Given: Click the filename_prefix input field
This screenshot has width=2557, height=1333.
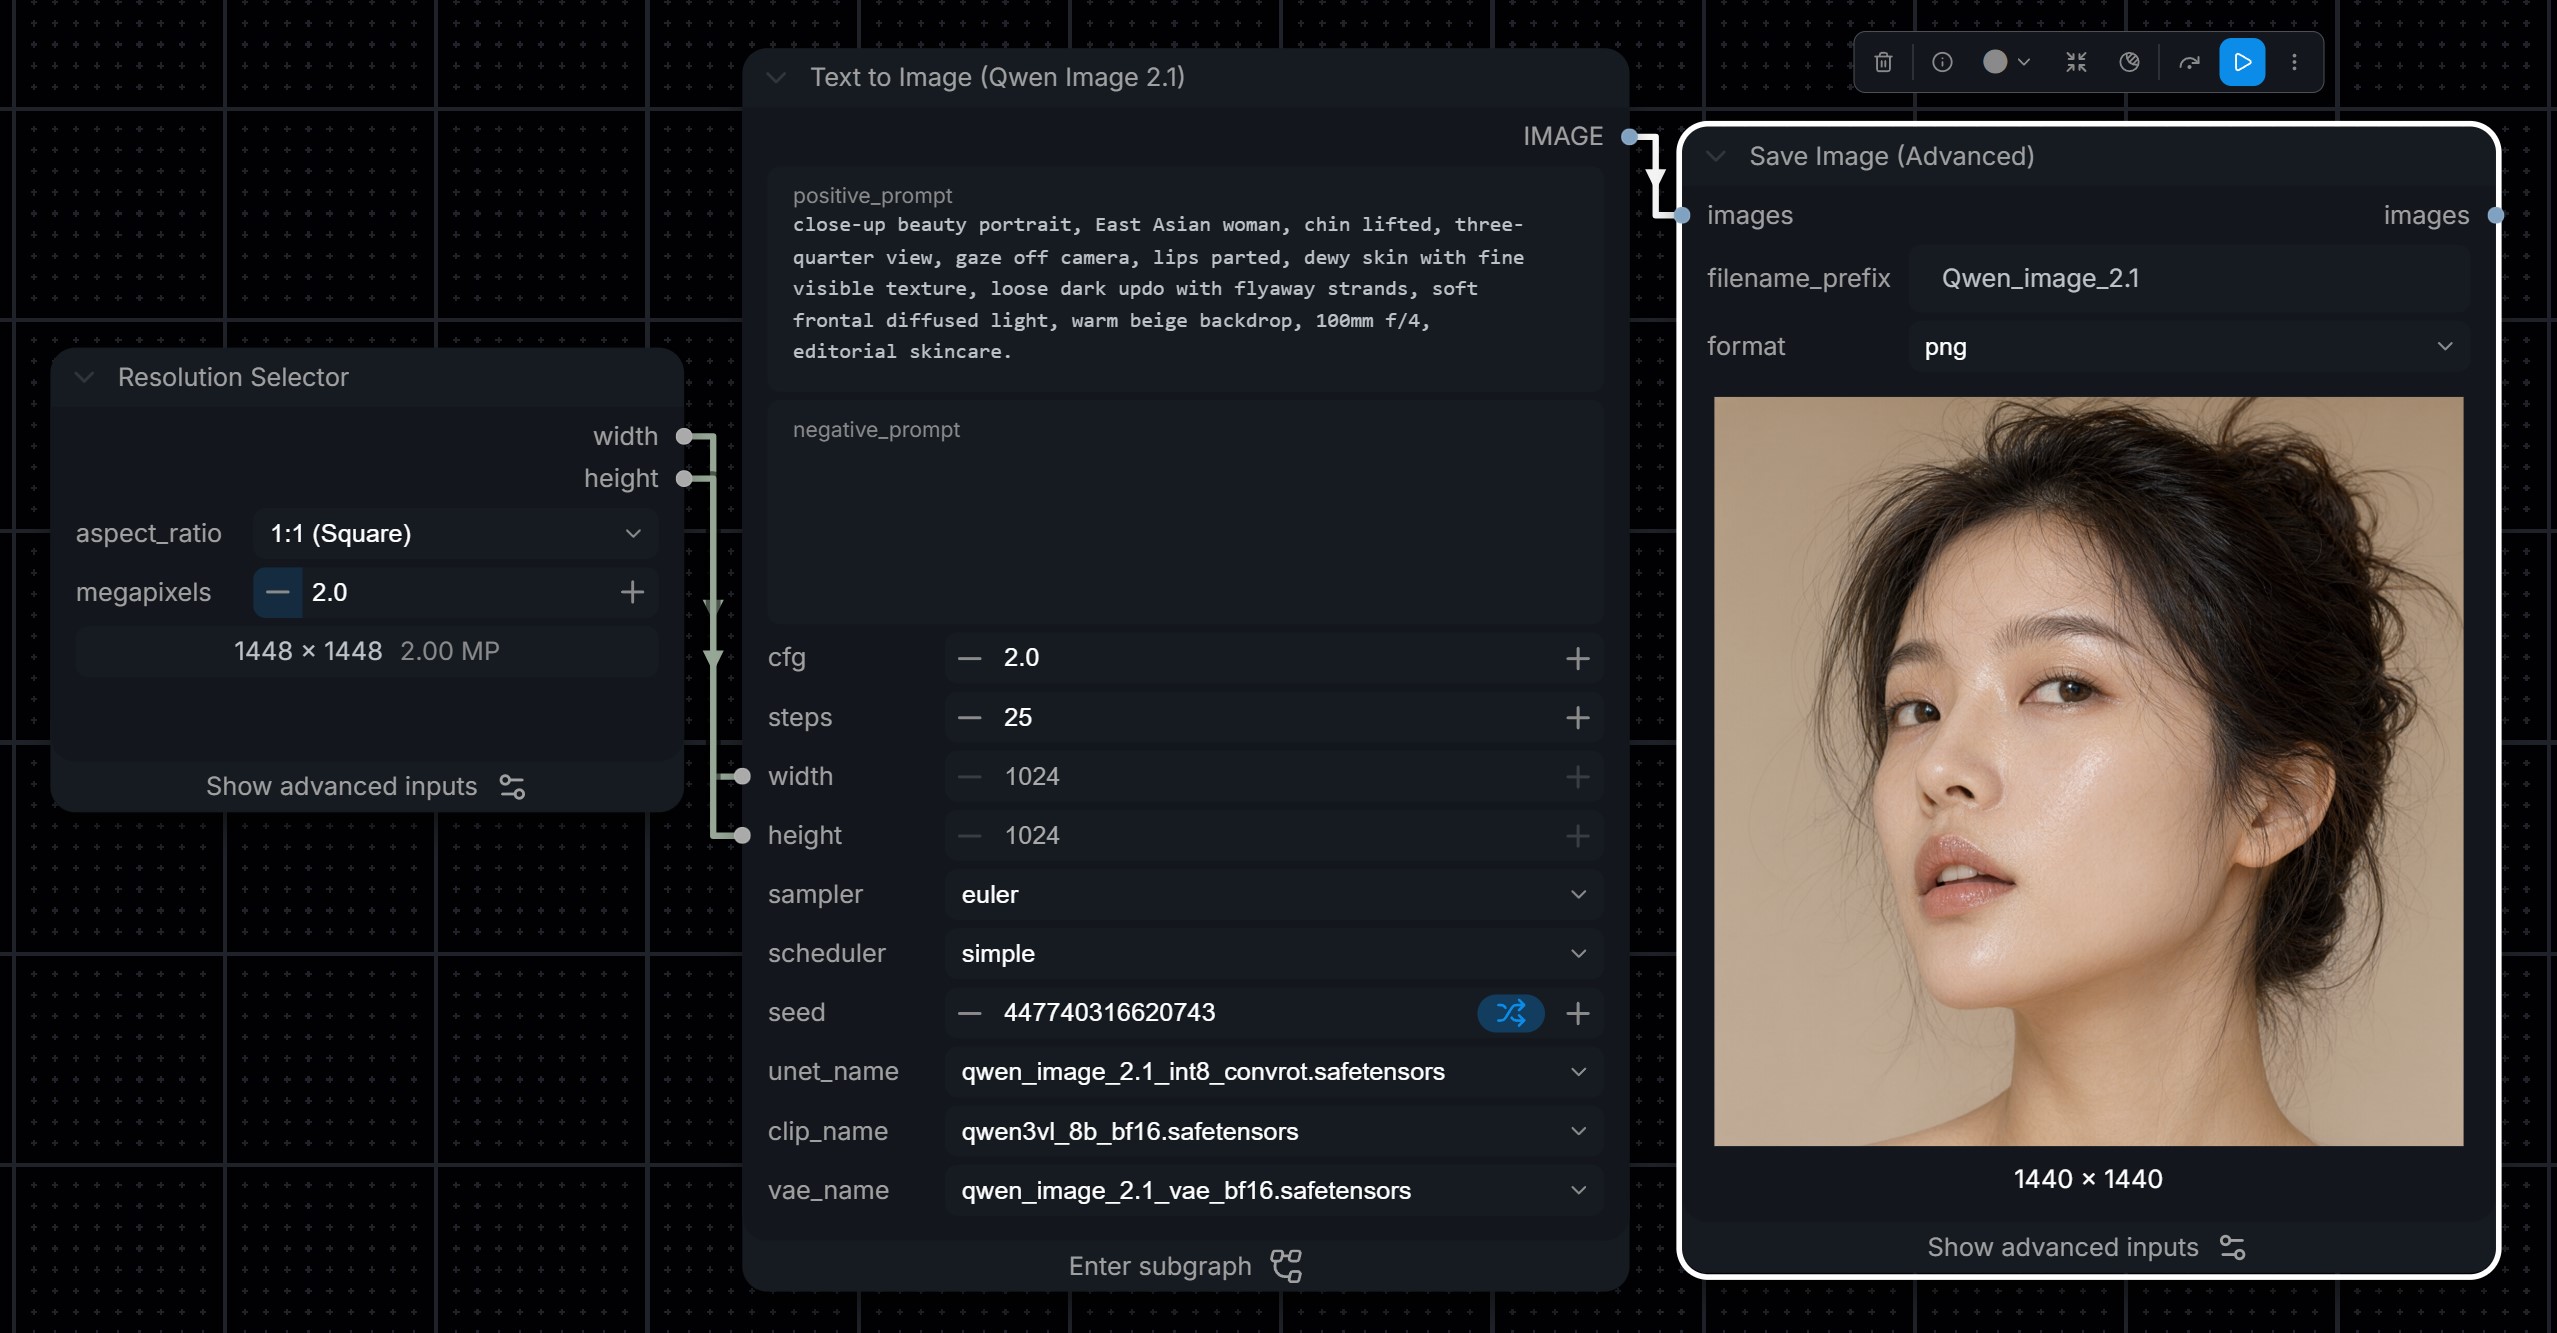Looking at the screenshot, I should coord(2188,278).
